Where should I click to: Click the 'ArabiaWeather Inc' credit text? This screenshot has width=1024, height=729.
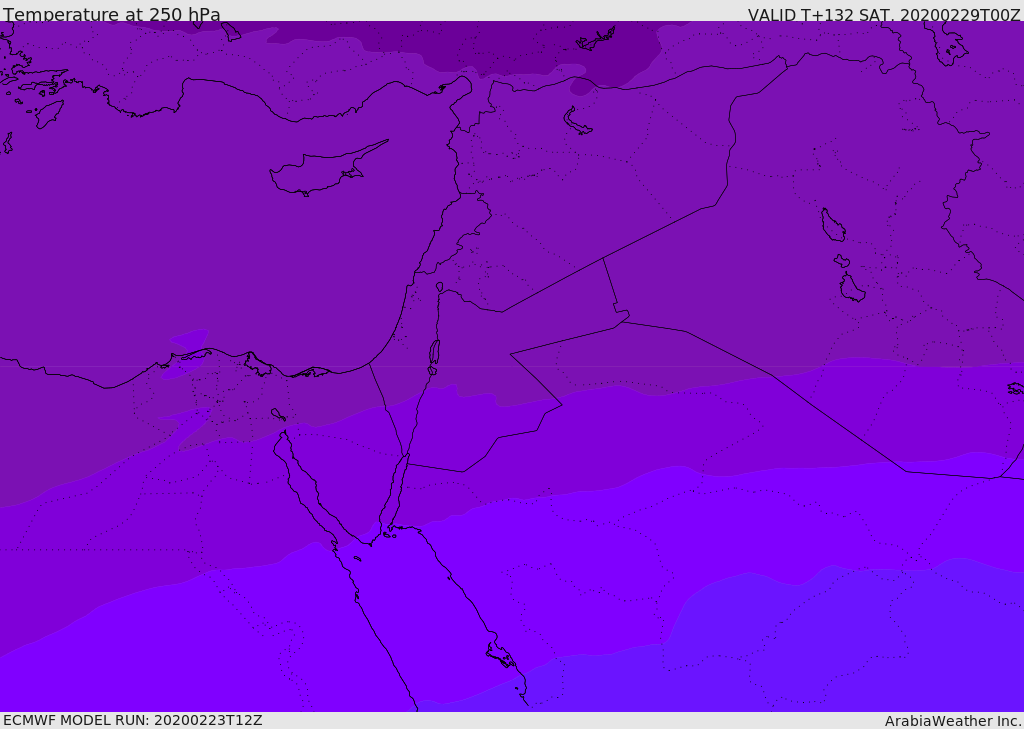point(953,721)
